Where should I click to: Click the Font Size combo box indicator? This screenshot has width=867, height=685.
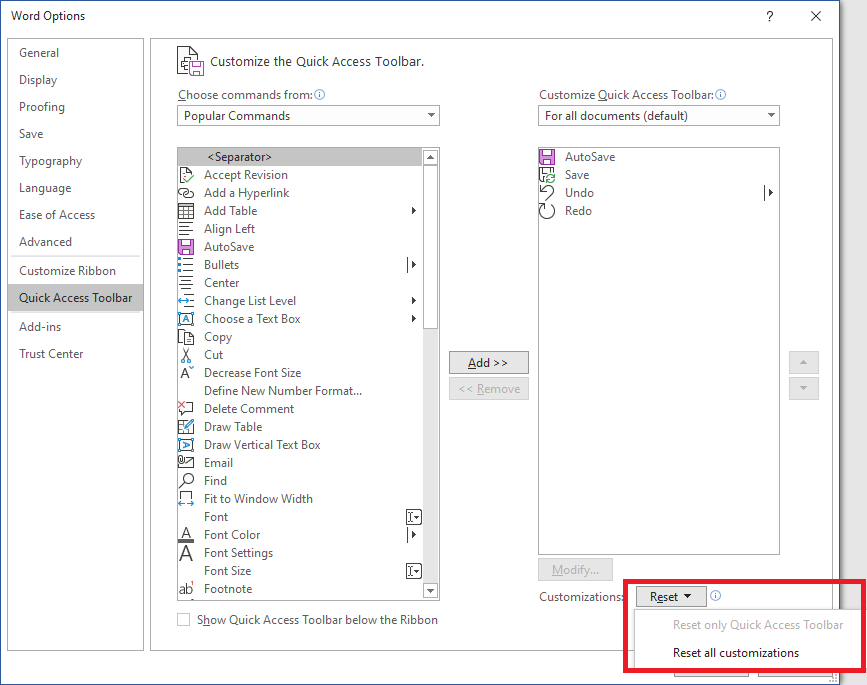[x=414, y=571]
